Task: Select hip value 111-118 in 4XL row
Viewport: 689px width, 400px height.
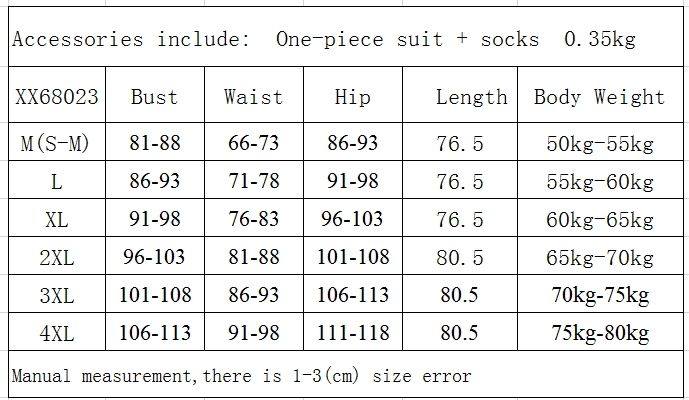Action: click(352, 332)
